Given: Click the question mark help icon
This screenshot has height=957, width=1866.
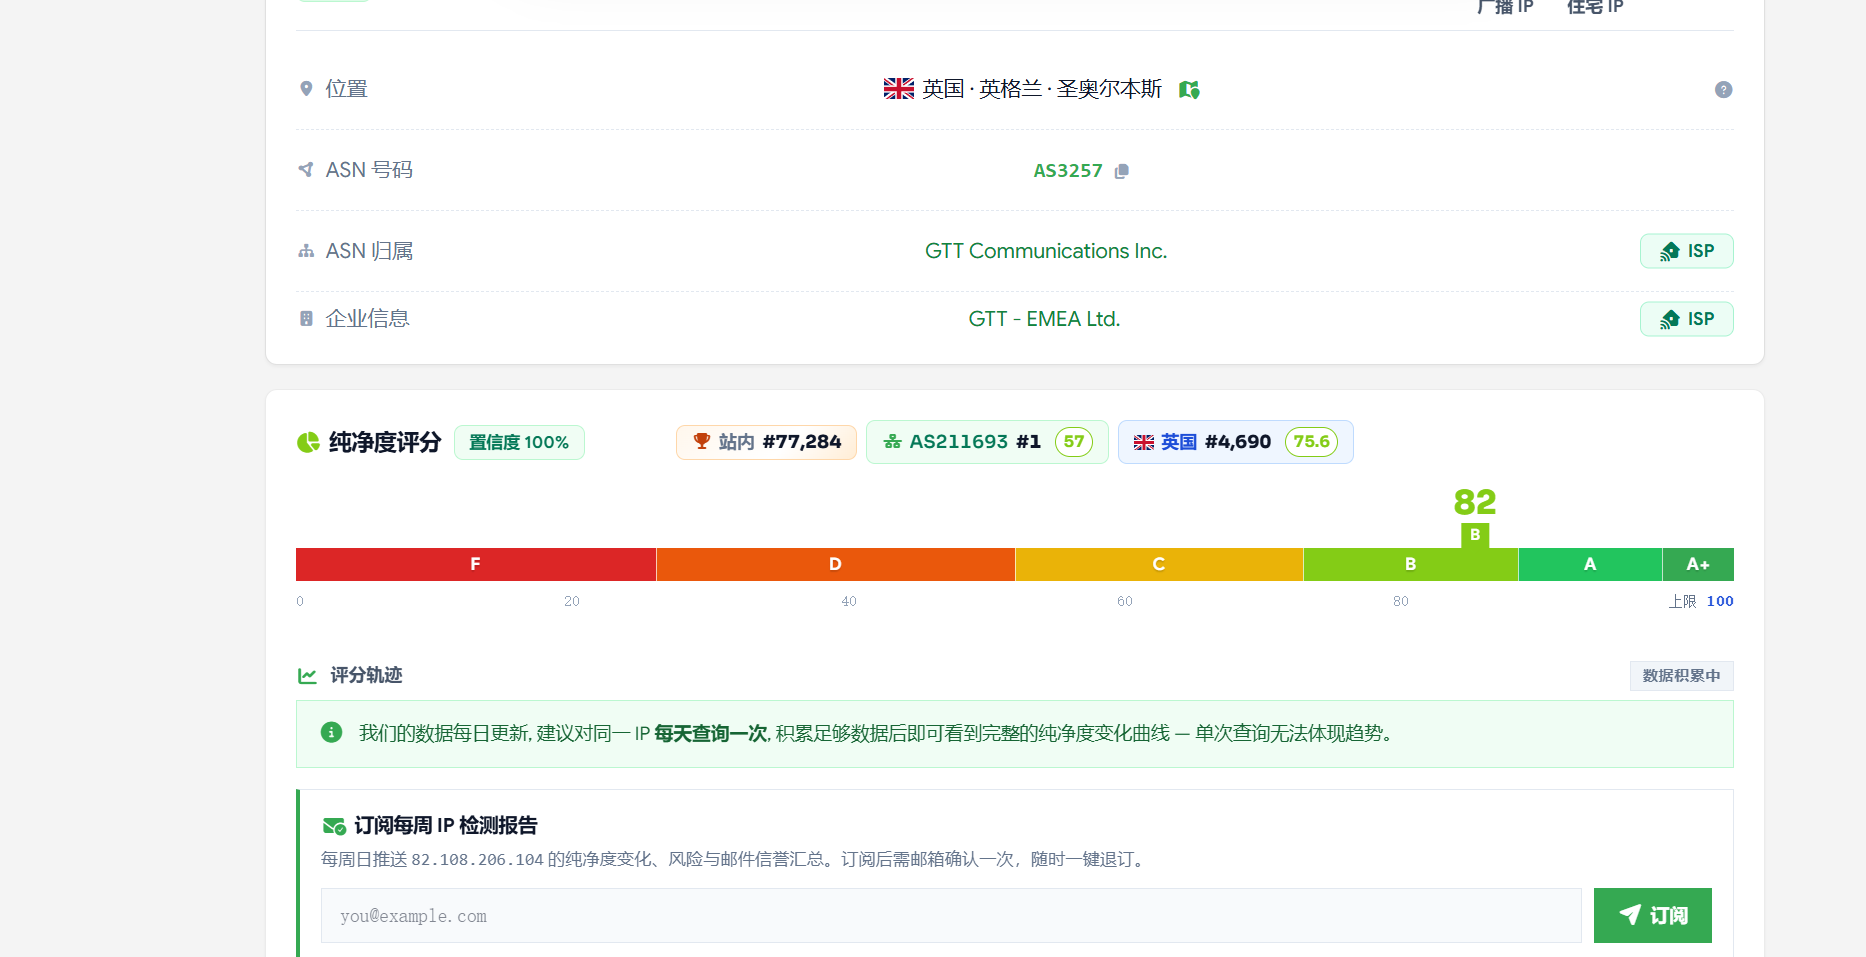Looking at the screenshot, I should [1723, 90].
